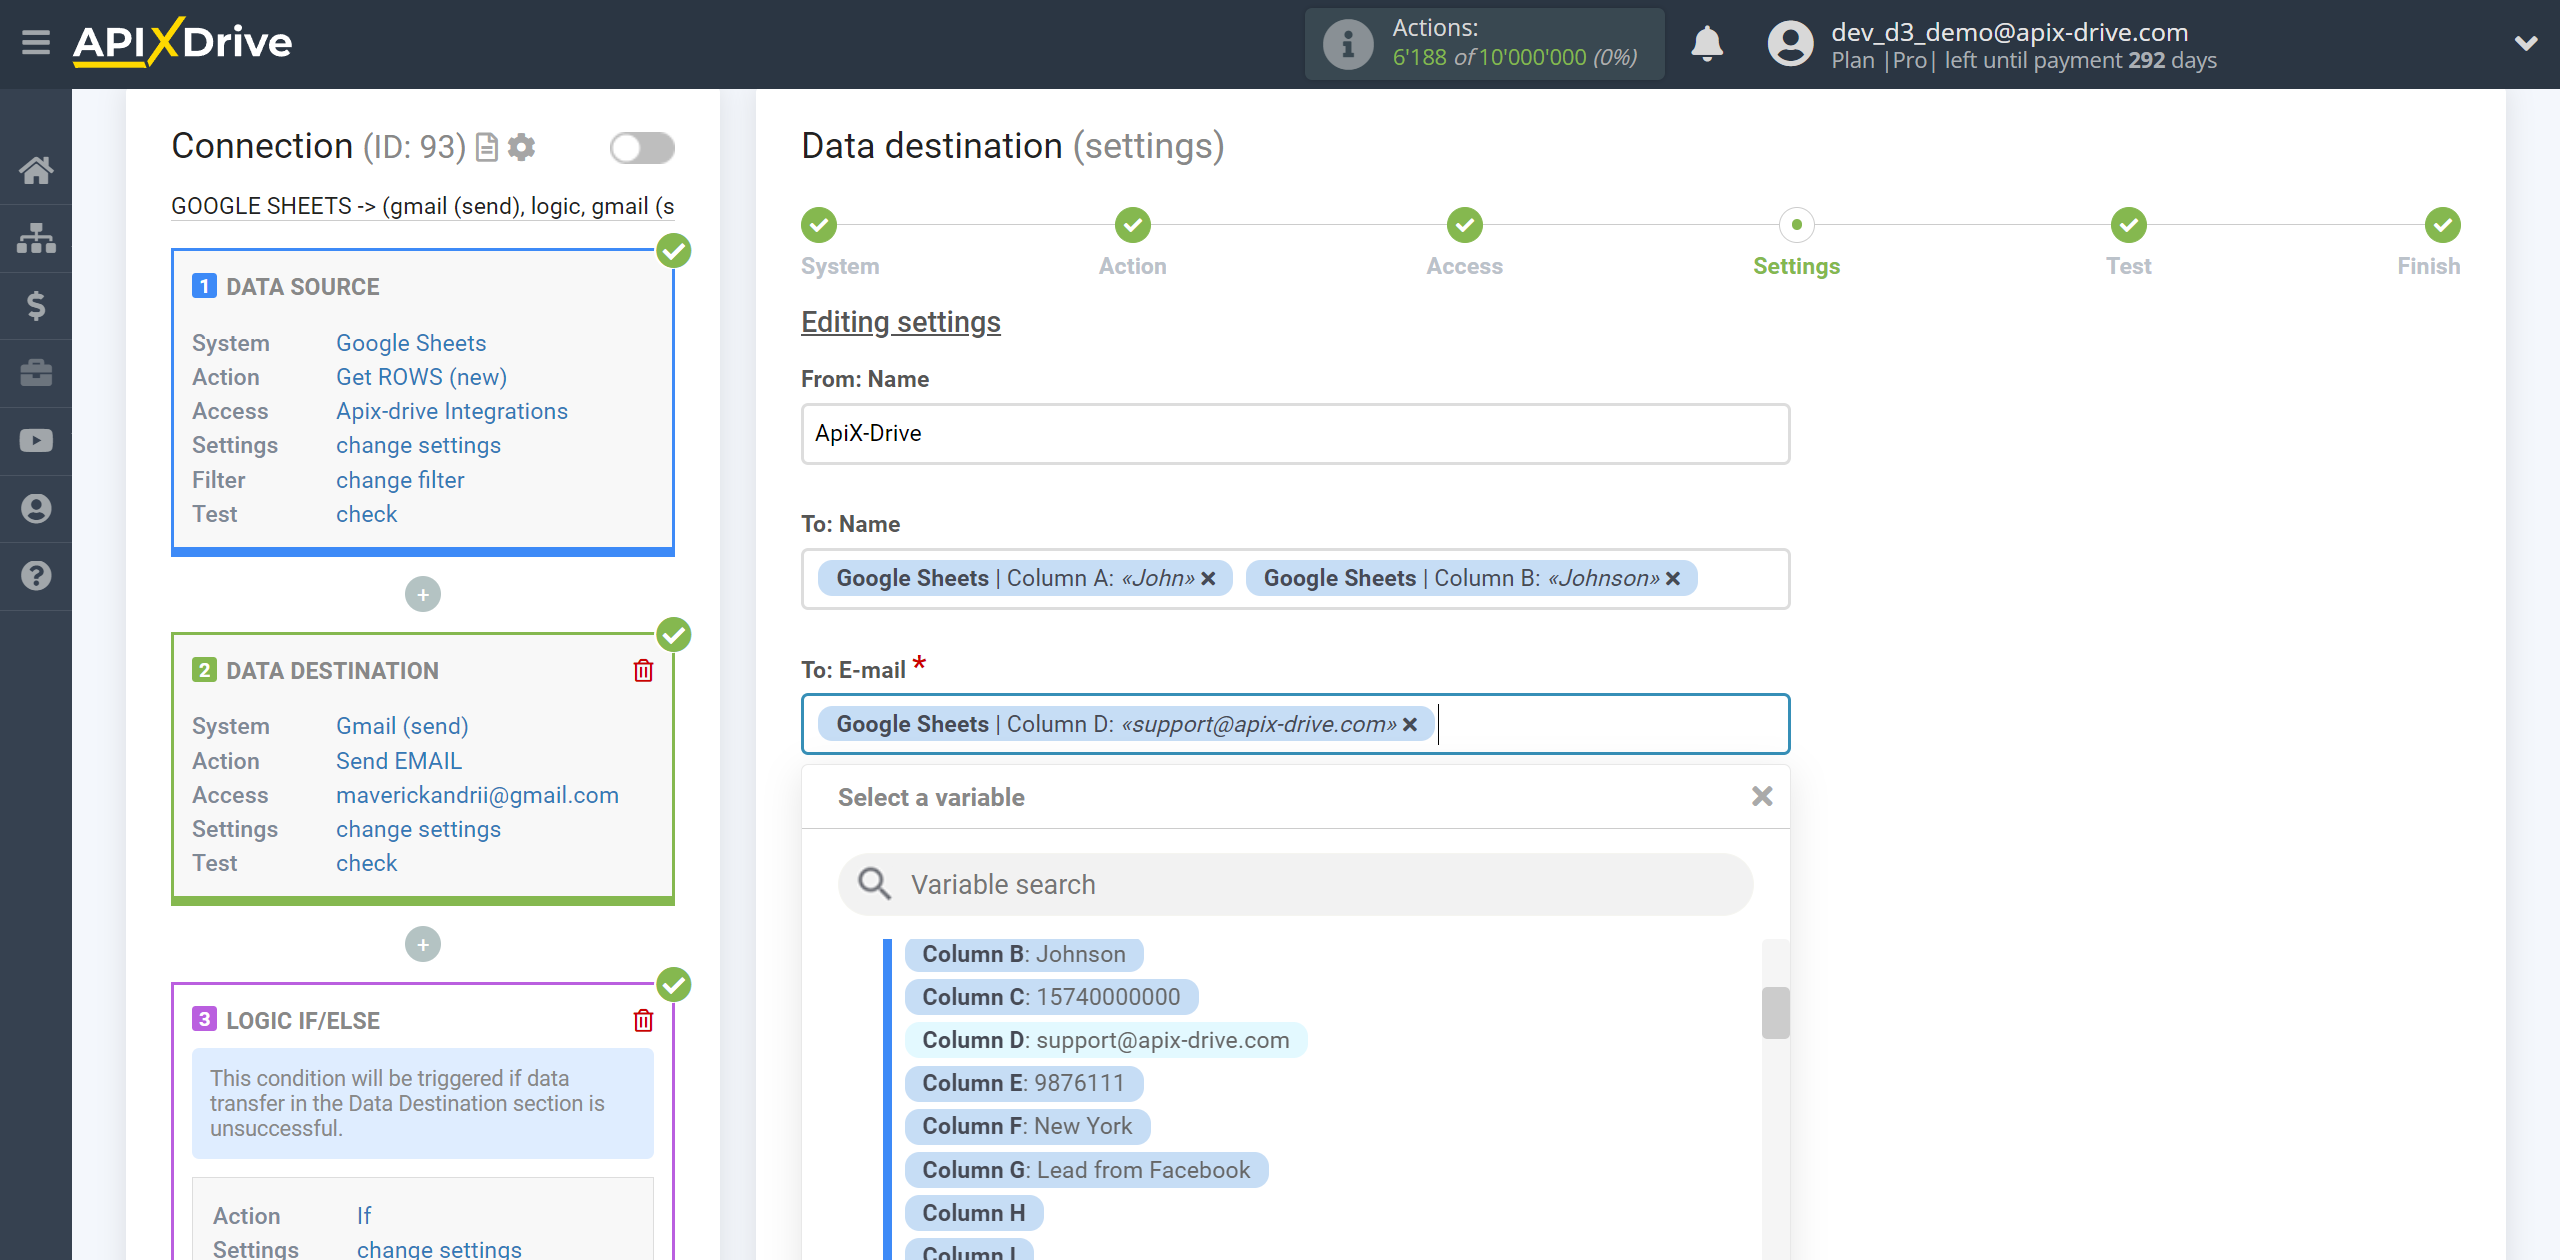Remove the Column A John tag
Viewport: 2560px width, 1260px height.
coord(1208,579)
